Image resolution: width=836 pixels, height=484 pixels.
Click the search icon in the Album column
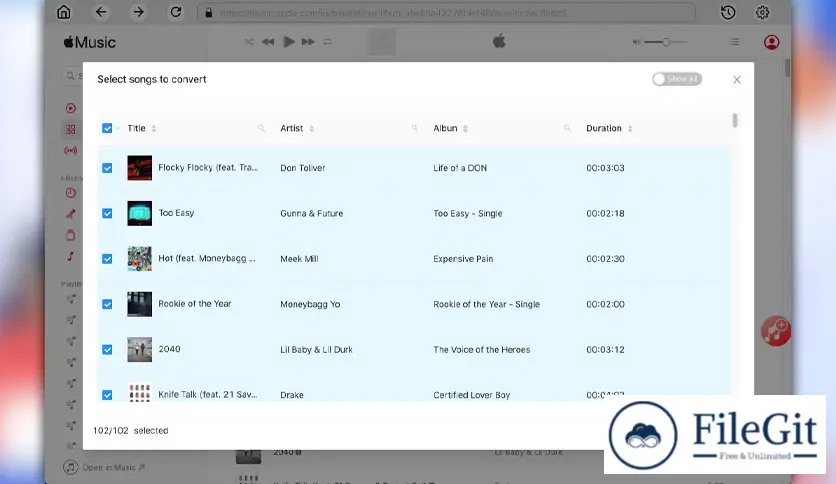coord(567,128)
